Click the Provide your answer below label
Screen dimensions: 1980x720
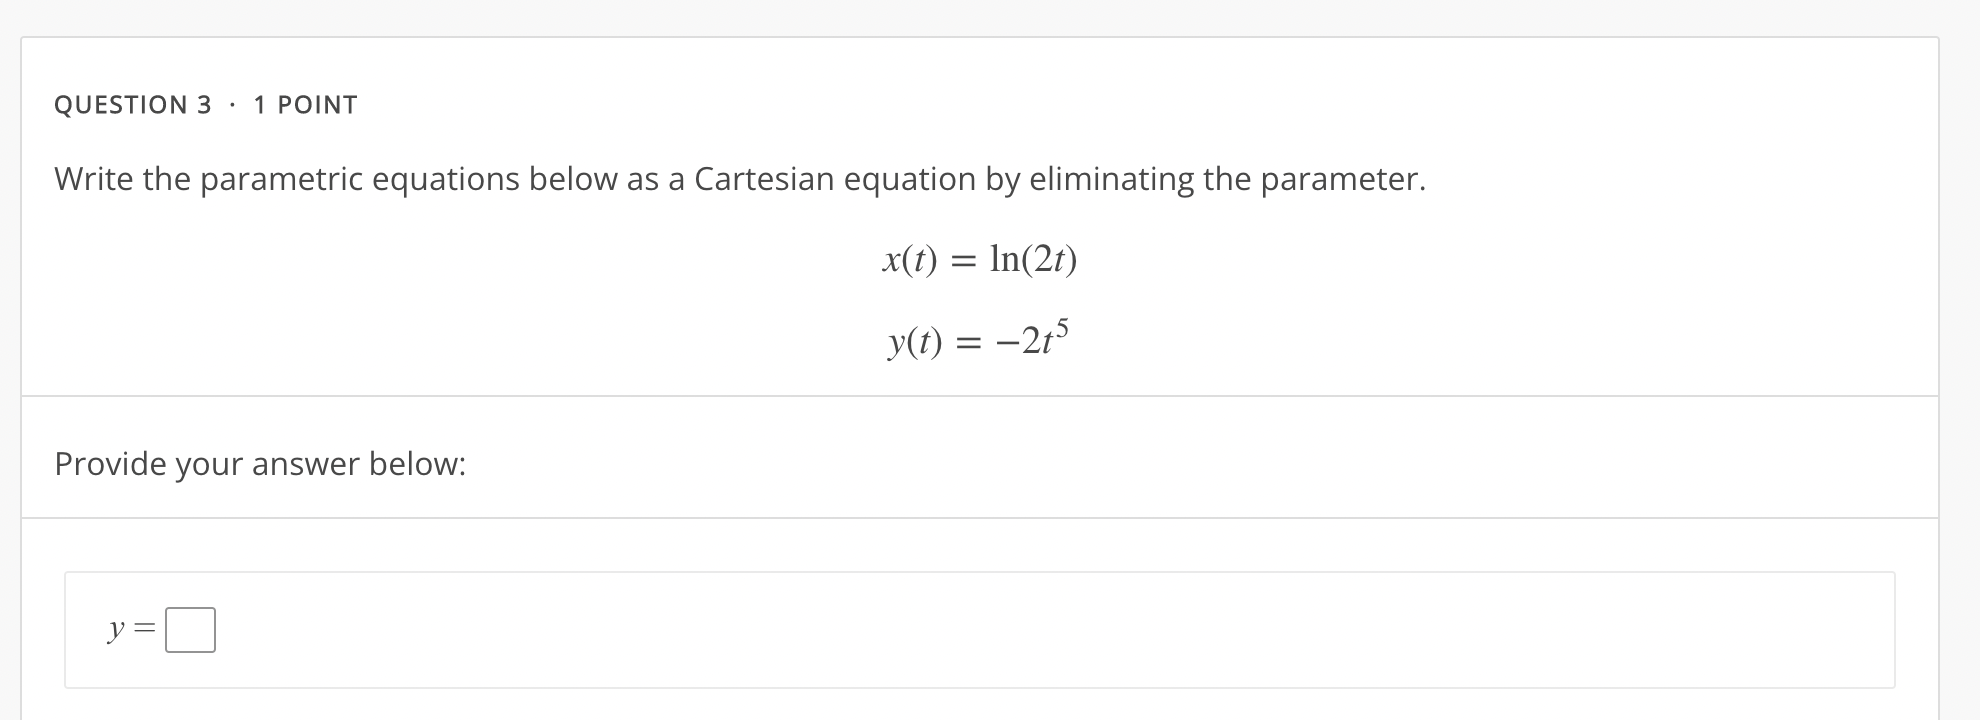pos(260,463)
